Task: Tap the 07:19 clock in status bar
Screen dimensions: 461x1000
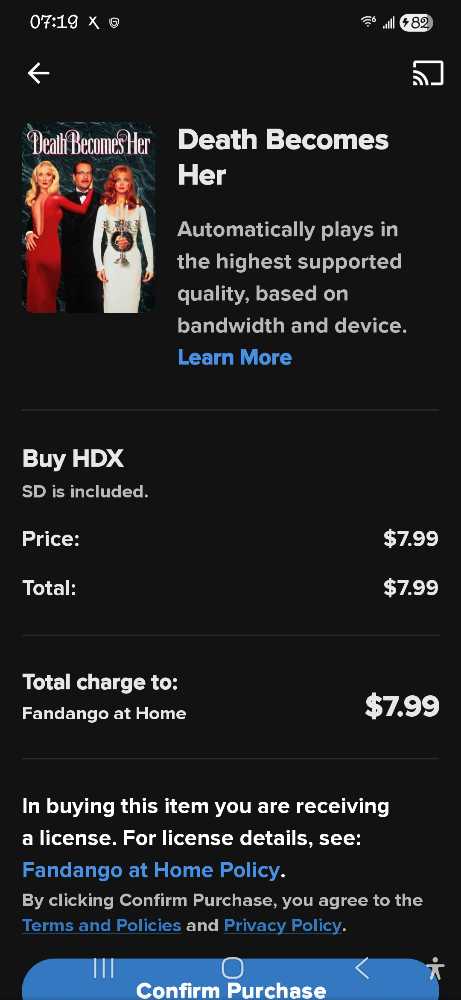Action: click(56, 23)
